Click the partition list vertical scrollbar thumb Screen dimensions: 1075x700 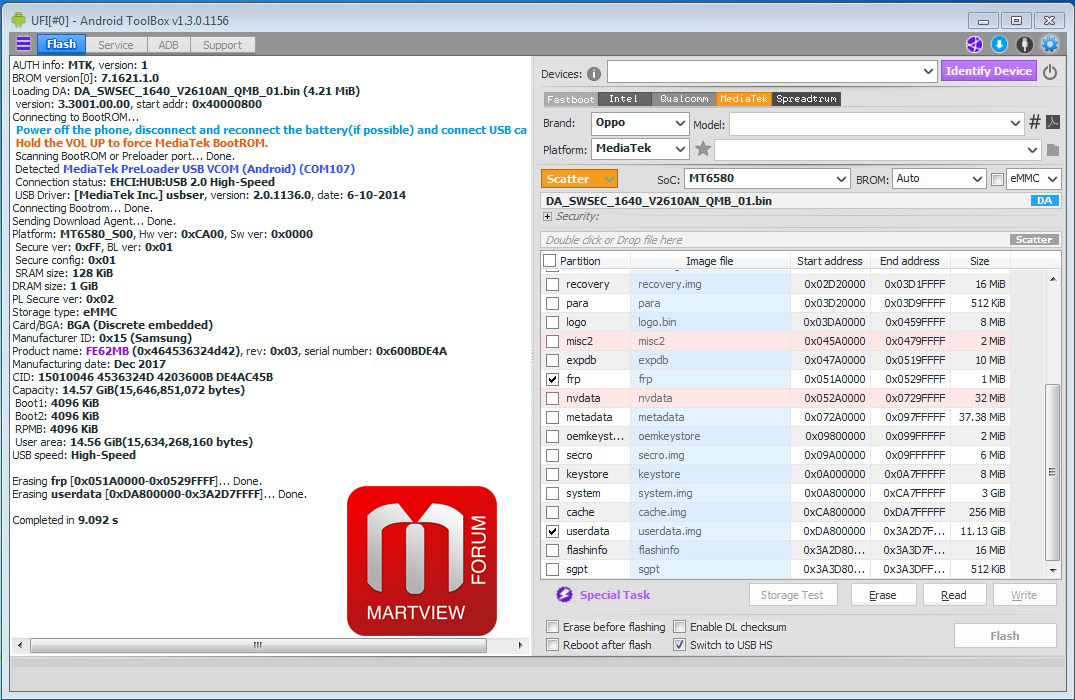(1052, 473)
